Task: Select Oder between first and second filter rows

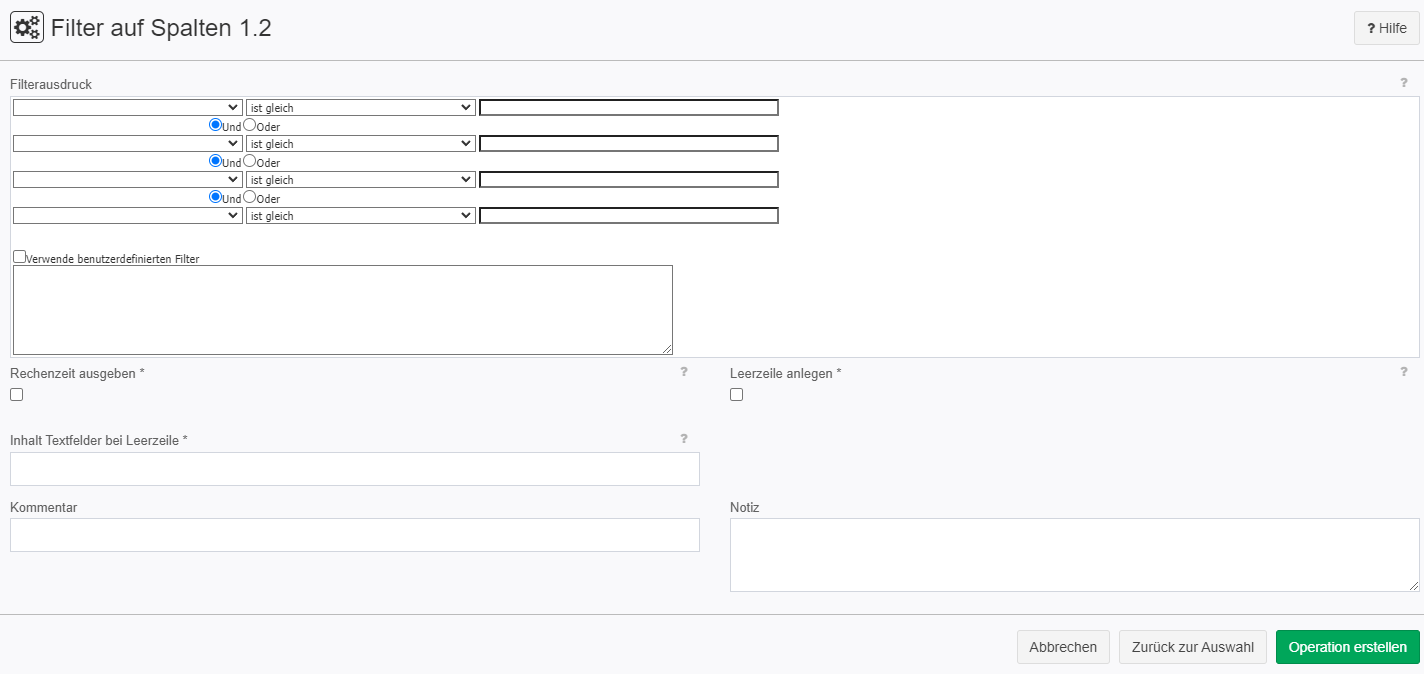Action: click(250, 125)
